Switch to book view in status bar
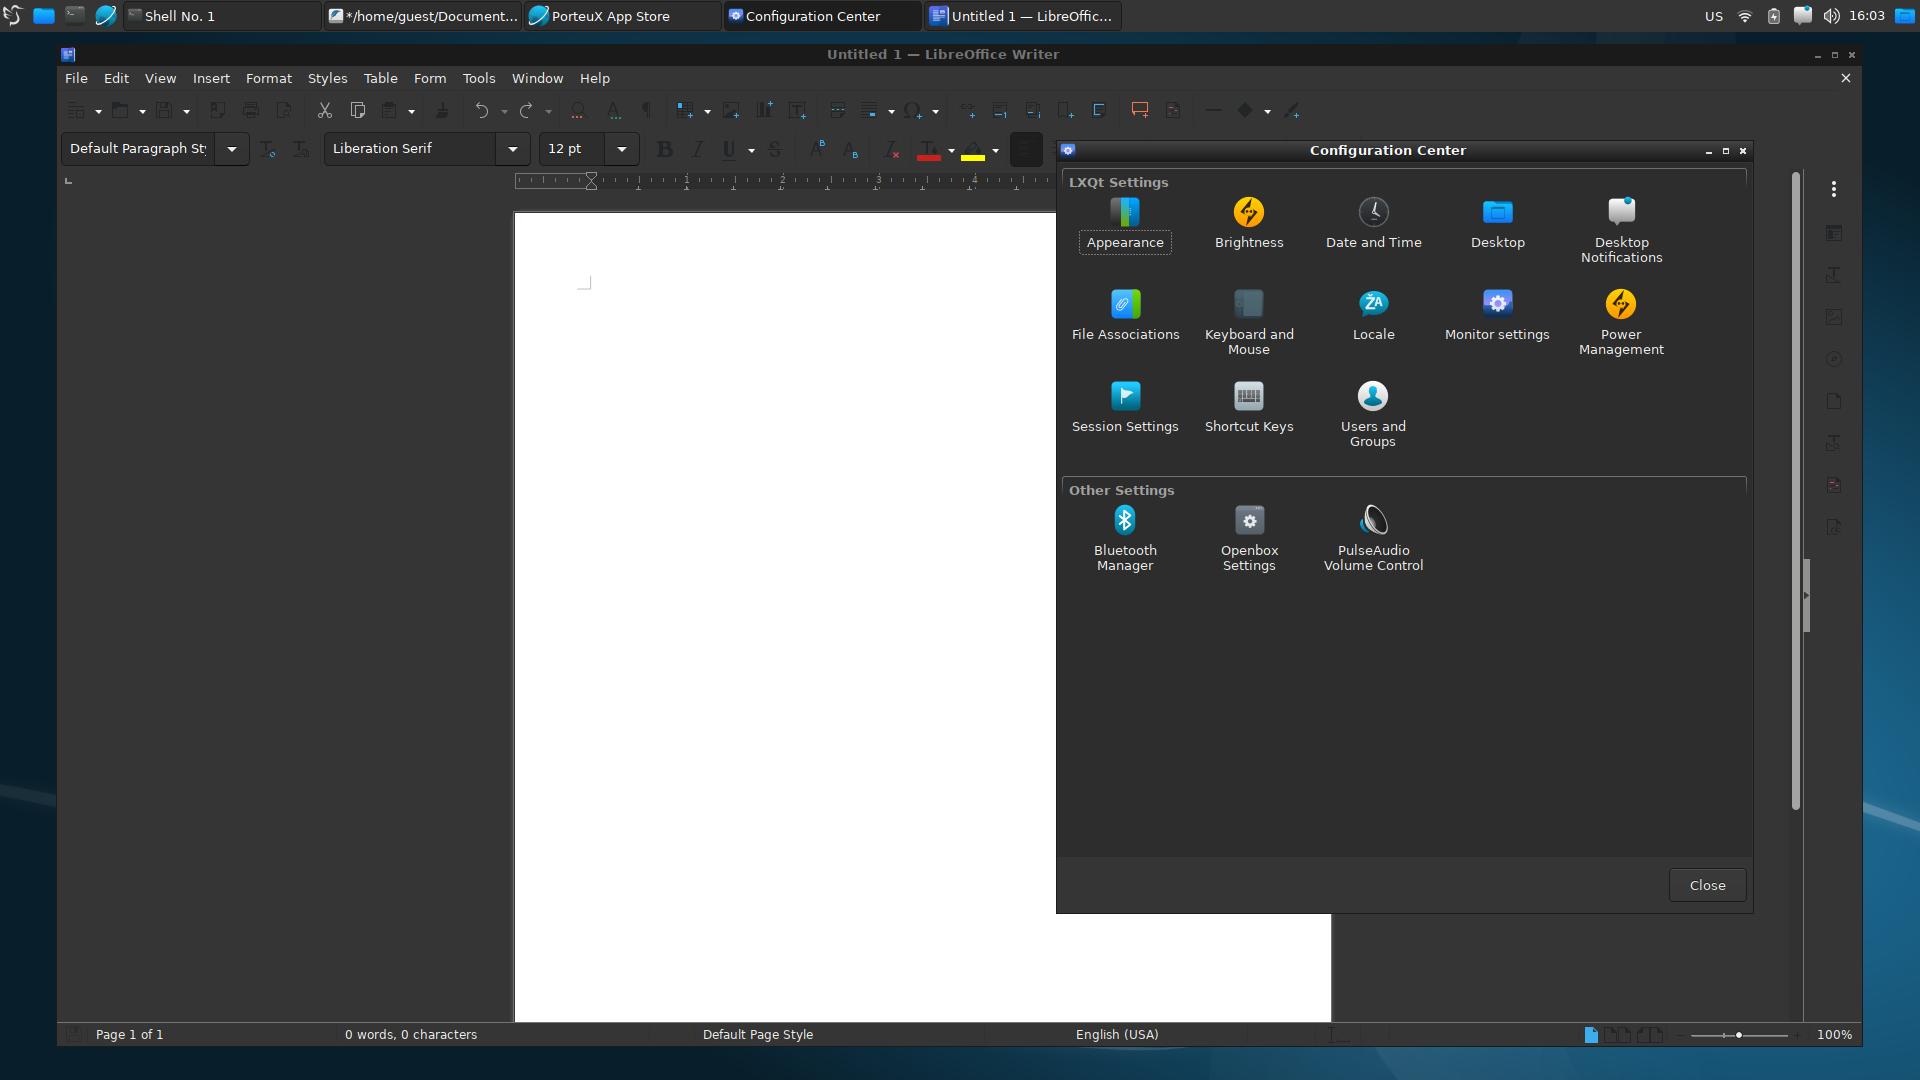This screenshot has width=1920, height=1080. point(1650,1035)
